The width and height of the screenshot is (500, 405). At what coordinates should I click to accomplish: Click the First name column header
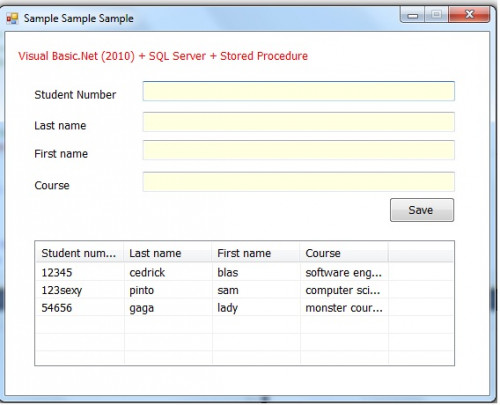pos(256,253)
